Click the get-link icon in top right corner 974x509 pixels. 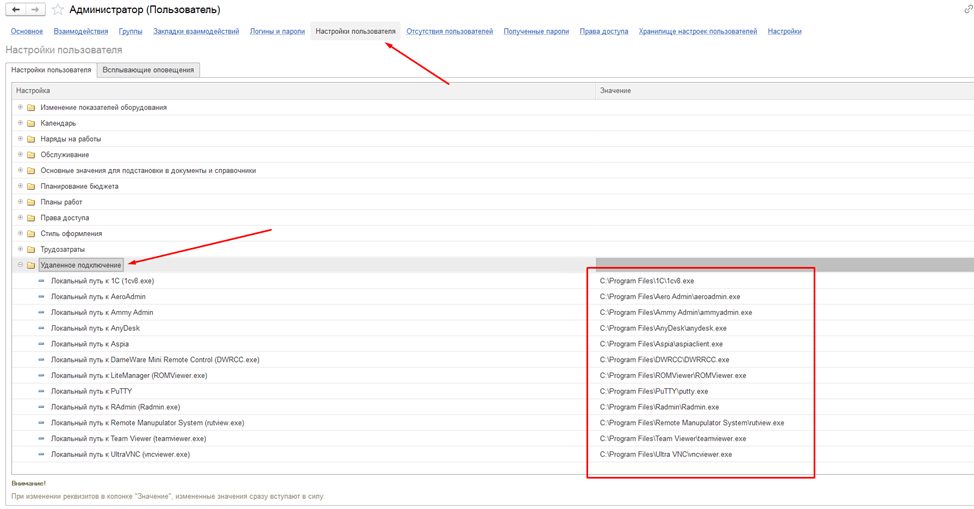(967, 10)
